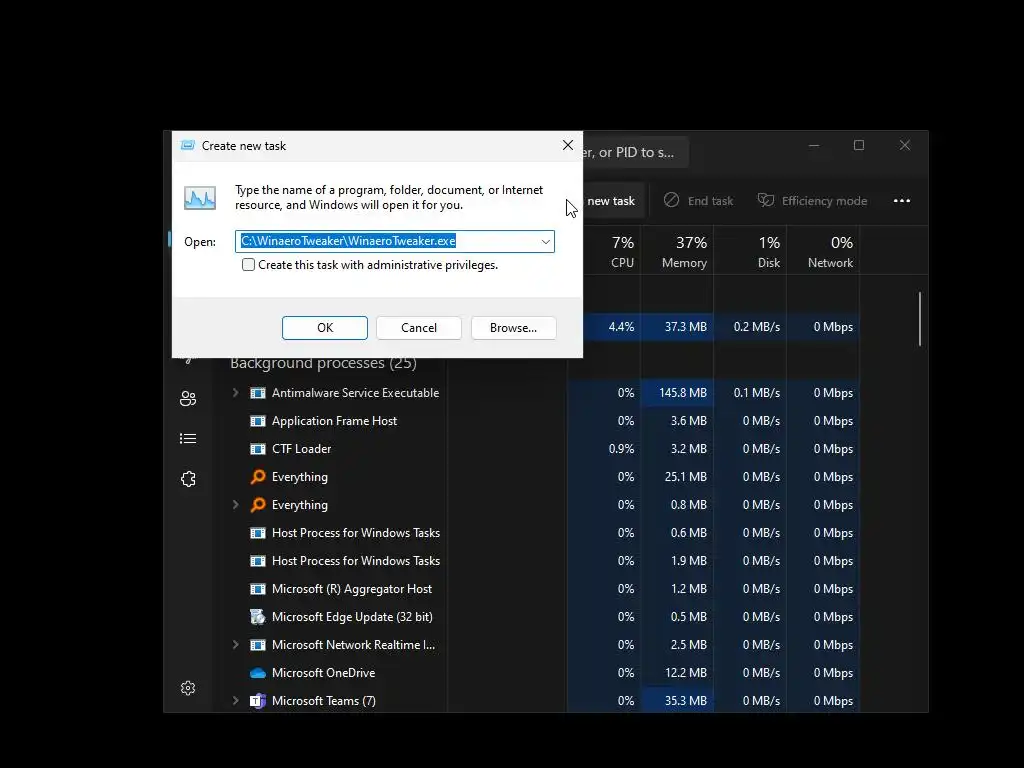Toggle Efficiency mode in toolbar
This screenshot has width=1024, height=768.
812,200
